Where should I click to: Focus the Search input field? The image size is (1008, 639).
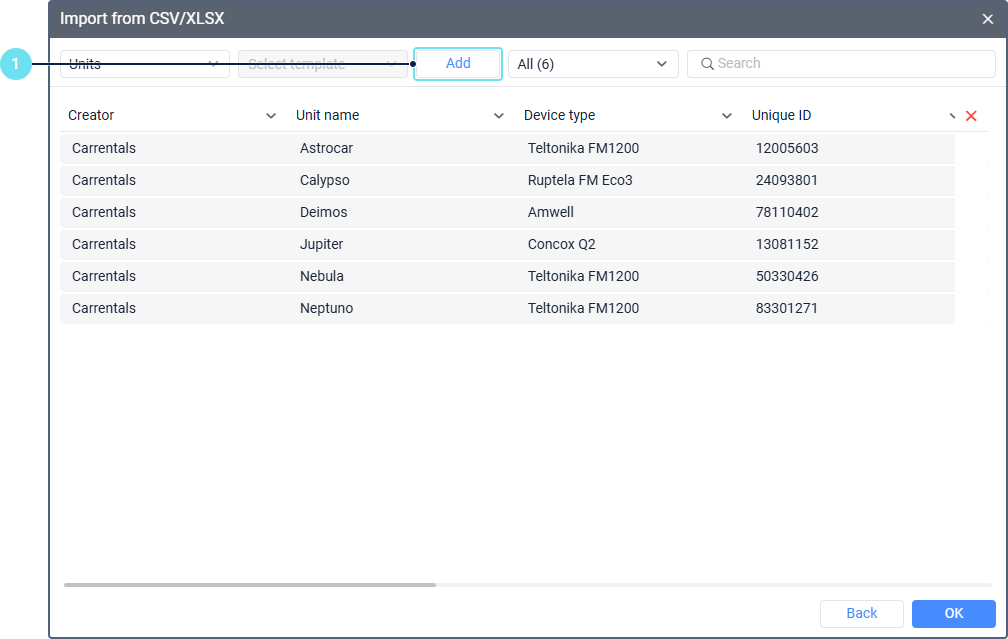(850, 64)
